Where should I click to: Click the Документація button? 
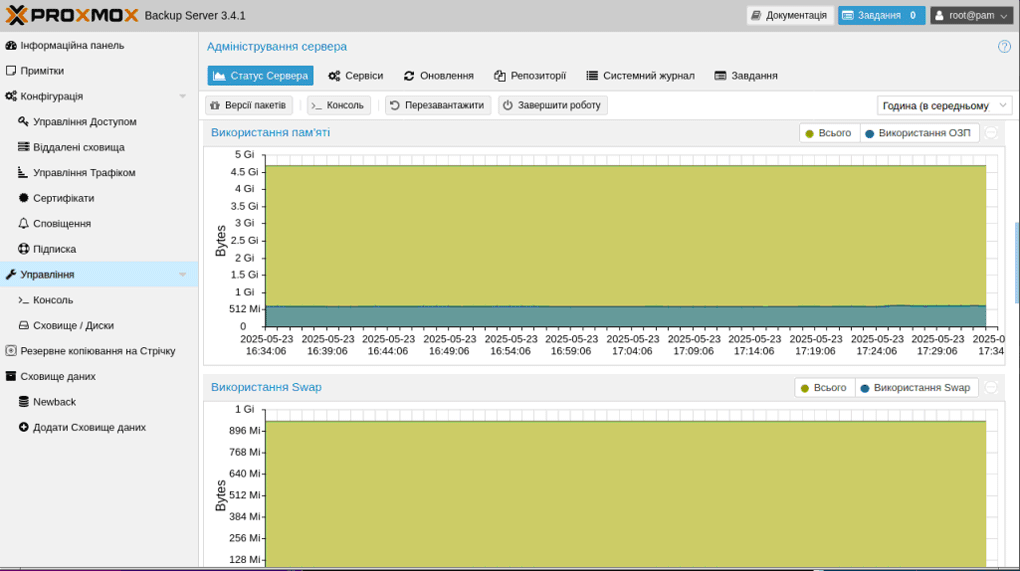click(789, 15)
